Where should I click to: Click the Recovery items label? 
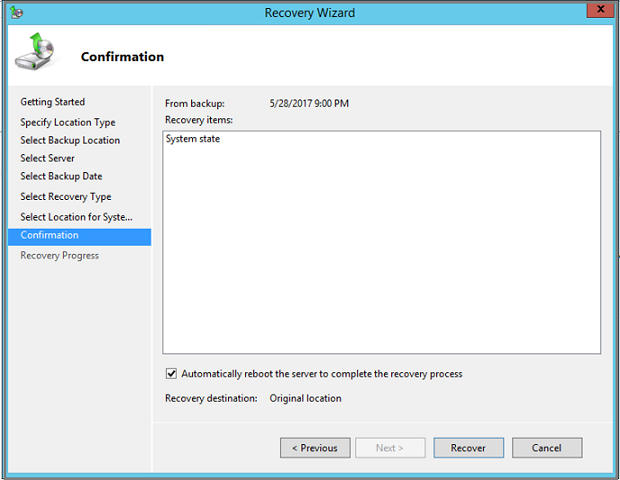tap(199, 120)
